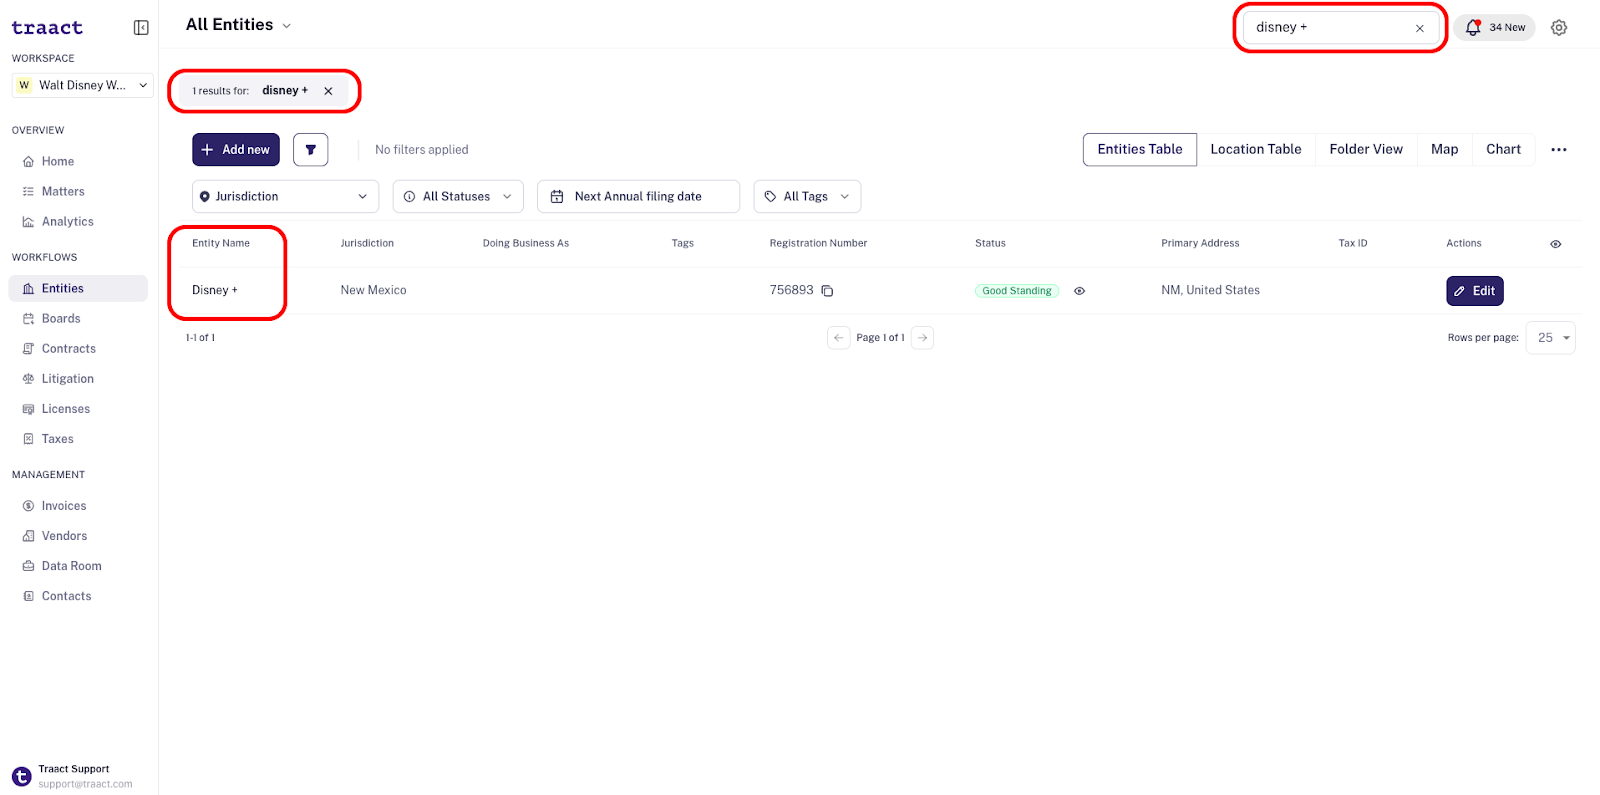Open the Jurisdiction filter dropdown
1600x795 pixels.
pyautogui.click(x=285, y=197)
